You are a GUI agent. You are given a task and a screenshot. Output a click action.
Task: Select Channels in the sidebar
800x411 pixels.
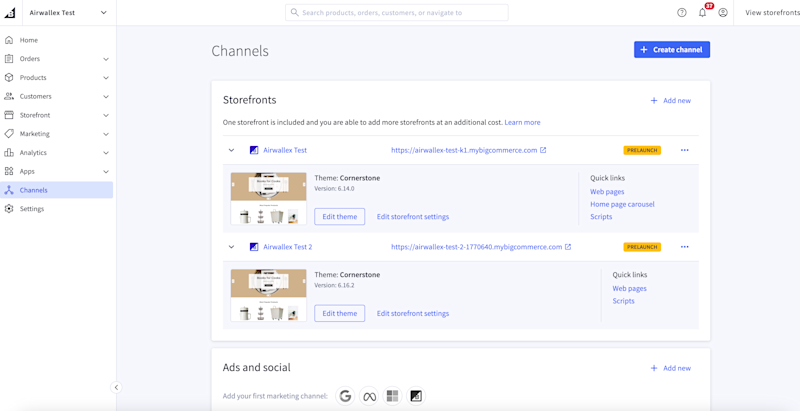click(x=57, y=190)
